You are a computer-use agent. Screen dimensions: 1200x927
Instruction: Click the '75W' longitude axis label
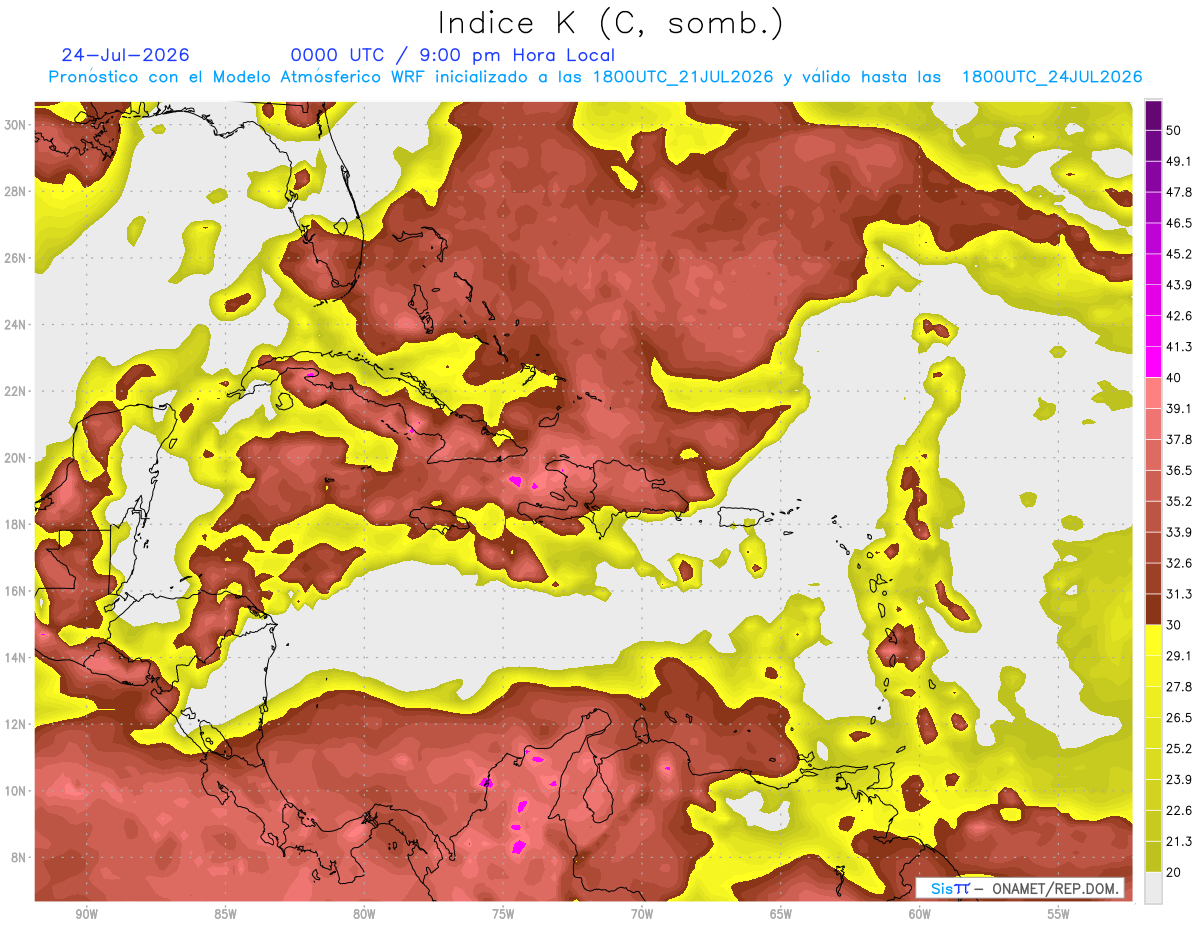503,914
